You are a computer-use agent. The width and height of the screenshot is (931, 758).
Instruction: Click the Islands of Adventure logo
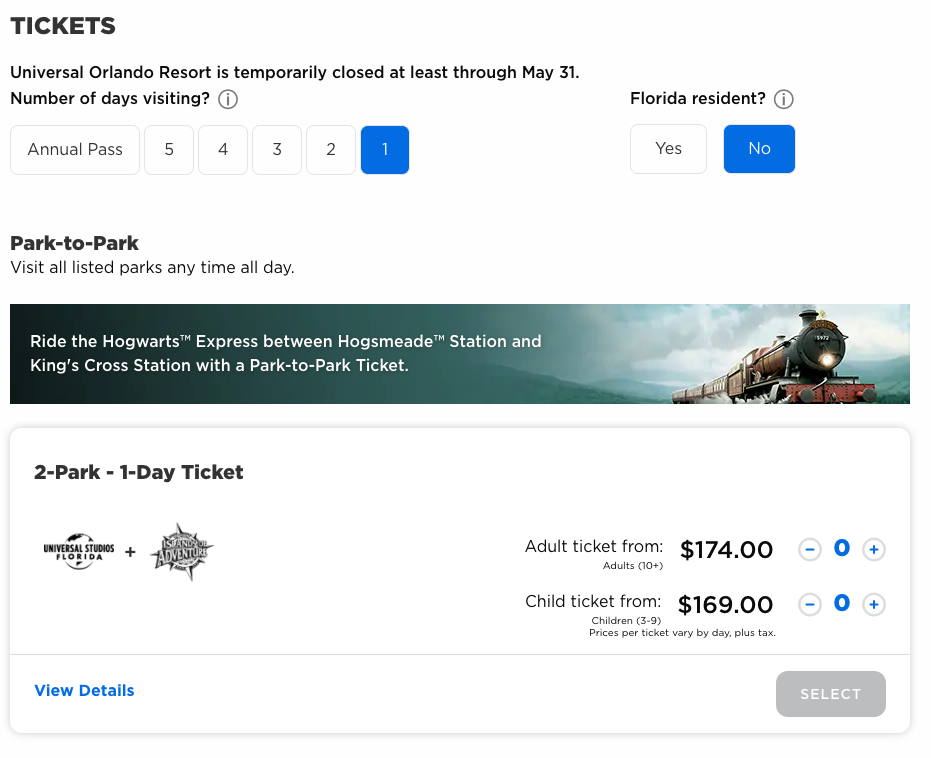pos(182,551)
